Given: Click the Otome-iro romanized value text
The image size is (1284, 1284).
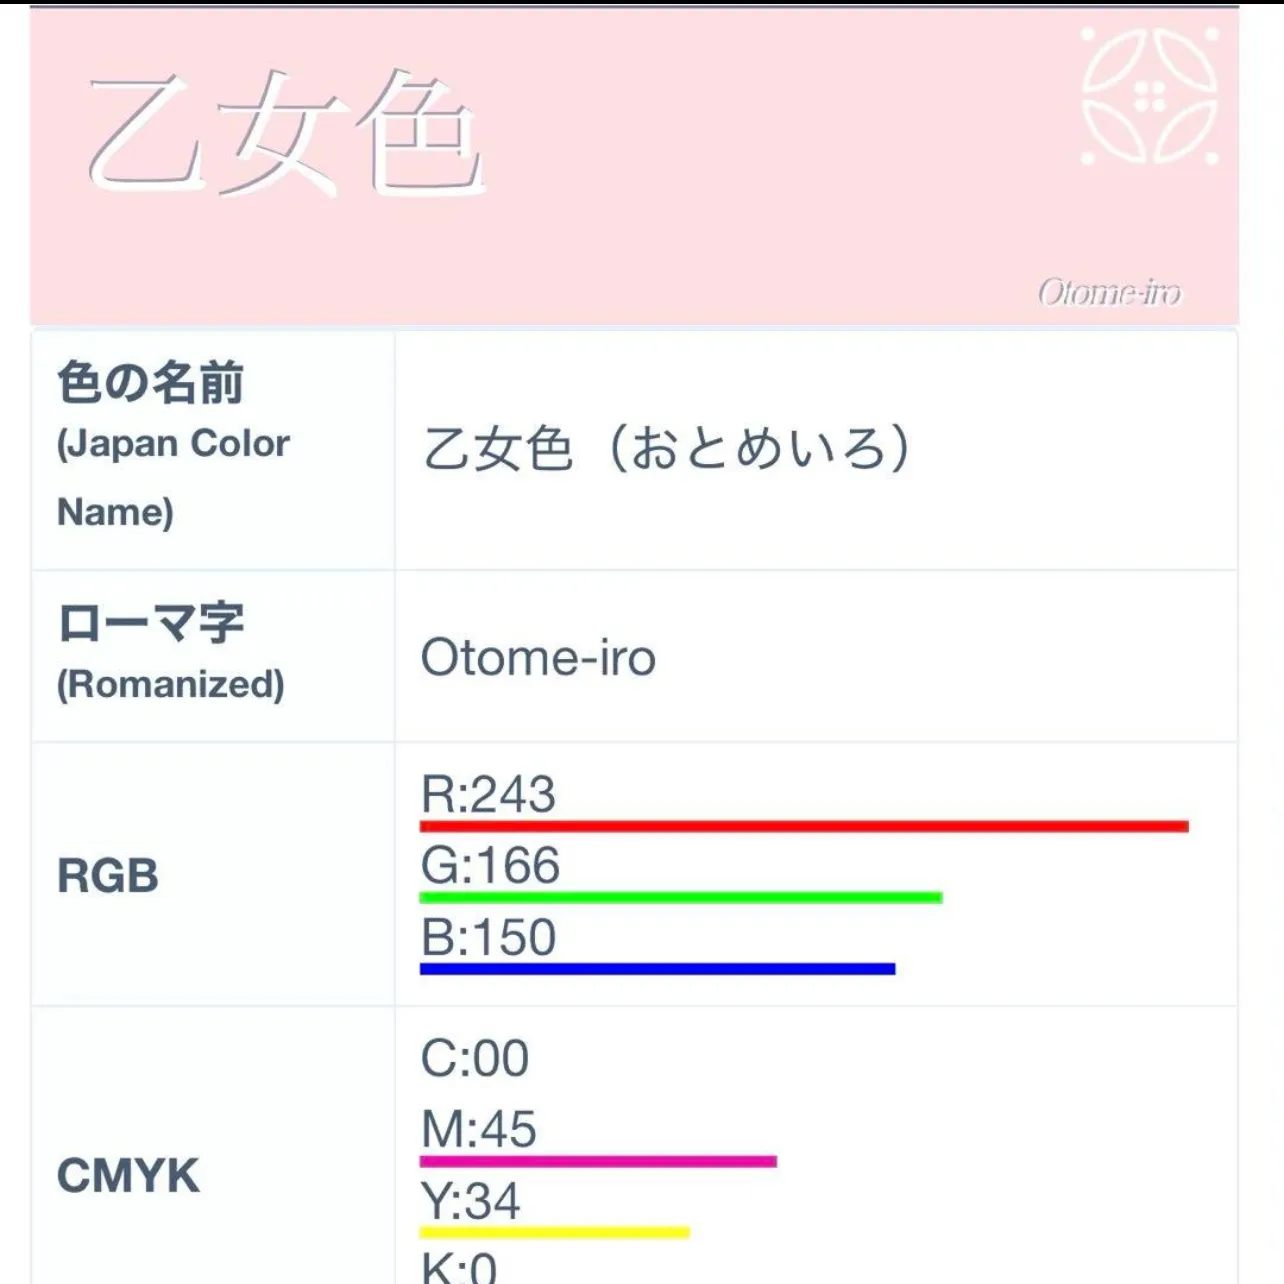Looking at the screenshot, I should click(x=538, y=658).
